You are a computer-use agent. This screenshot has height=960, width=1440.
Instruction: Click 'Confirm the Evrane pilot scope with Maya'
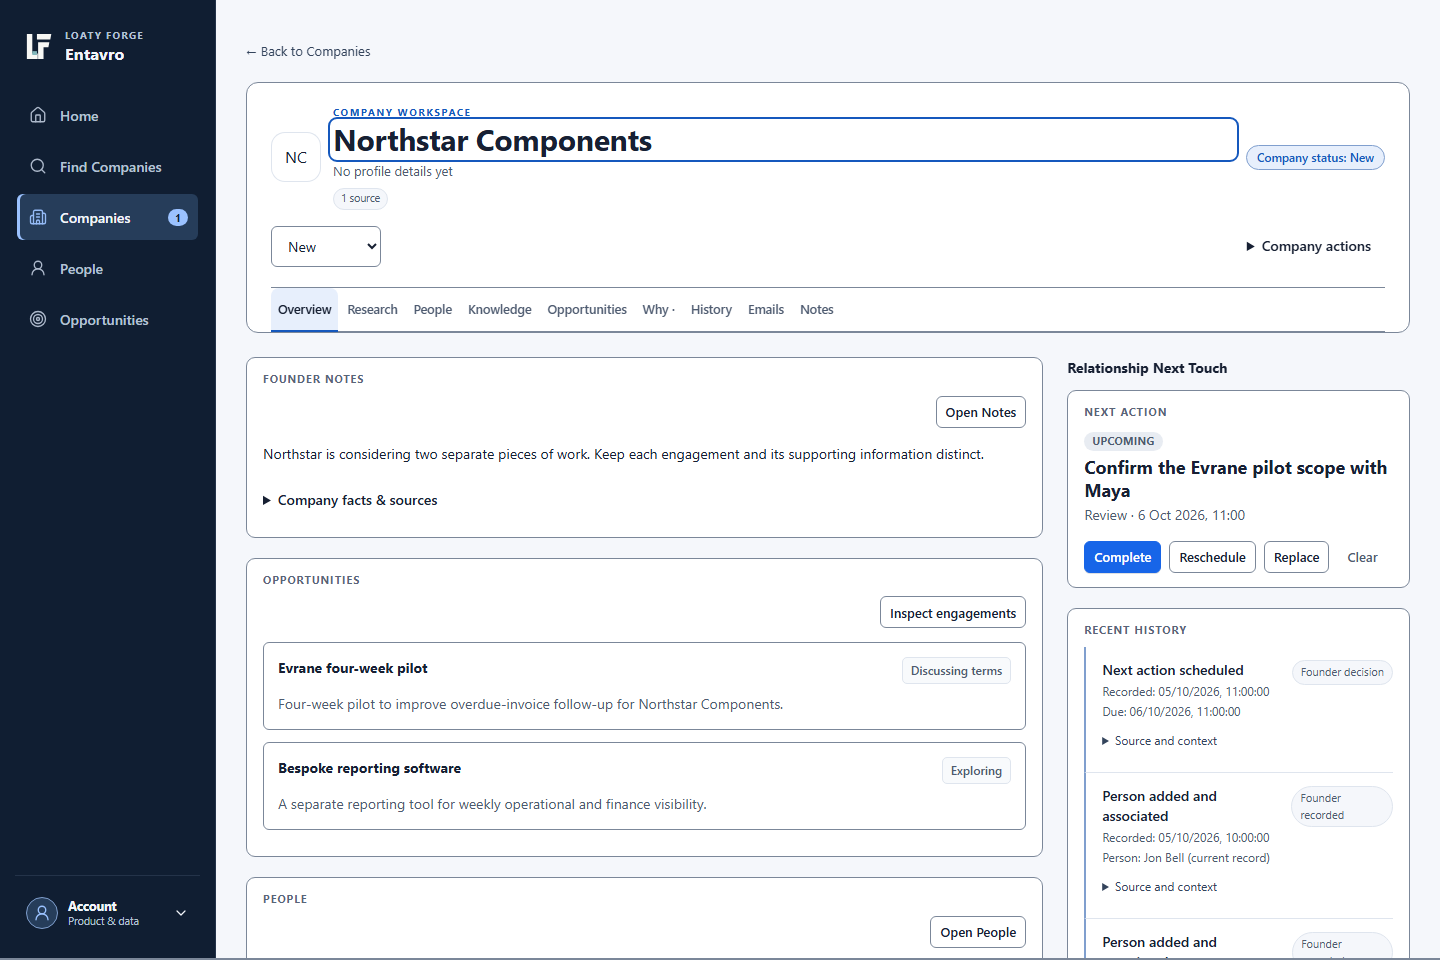1235,479
